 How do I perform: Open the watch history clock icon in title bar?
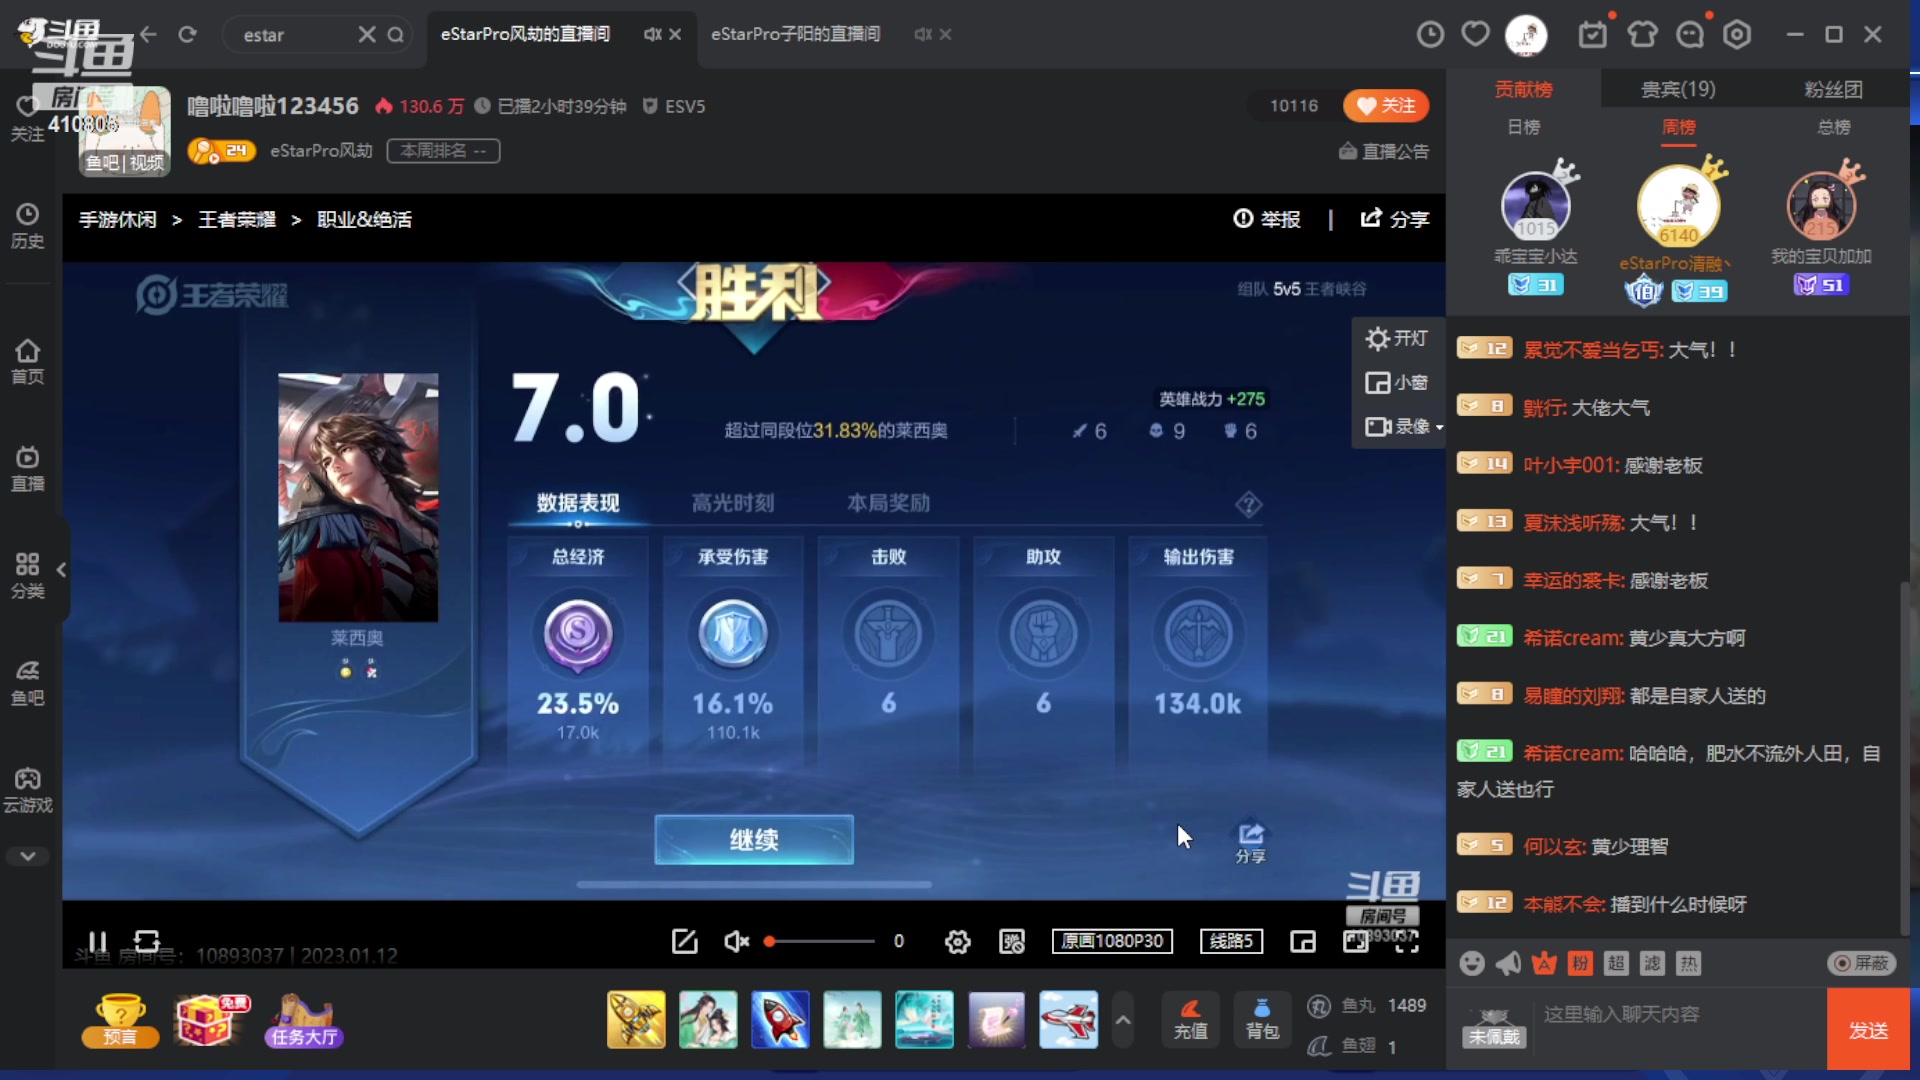click(x=1430, y=35)
